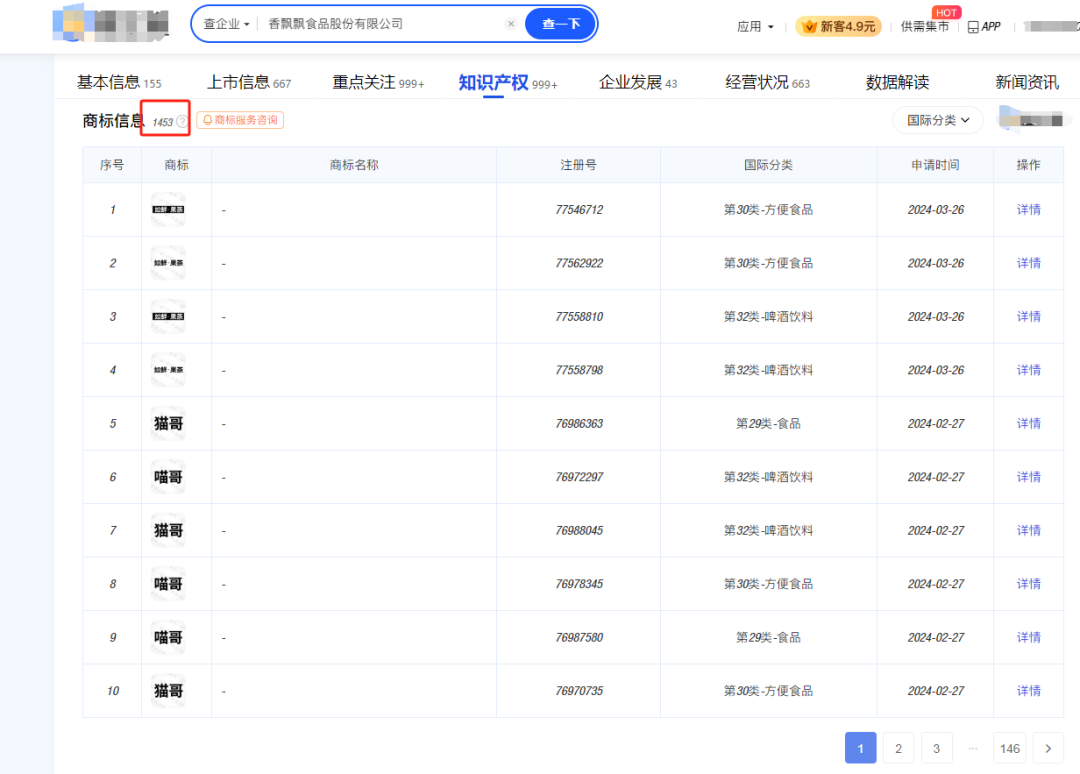The width and height of the screenshot is (1080, 774).
Task: Switch to the 基本信息 tab
Action: (118, 83)
